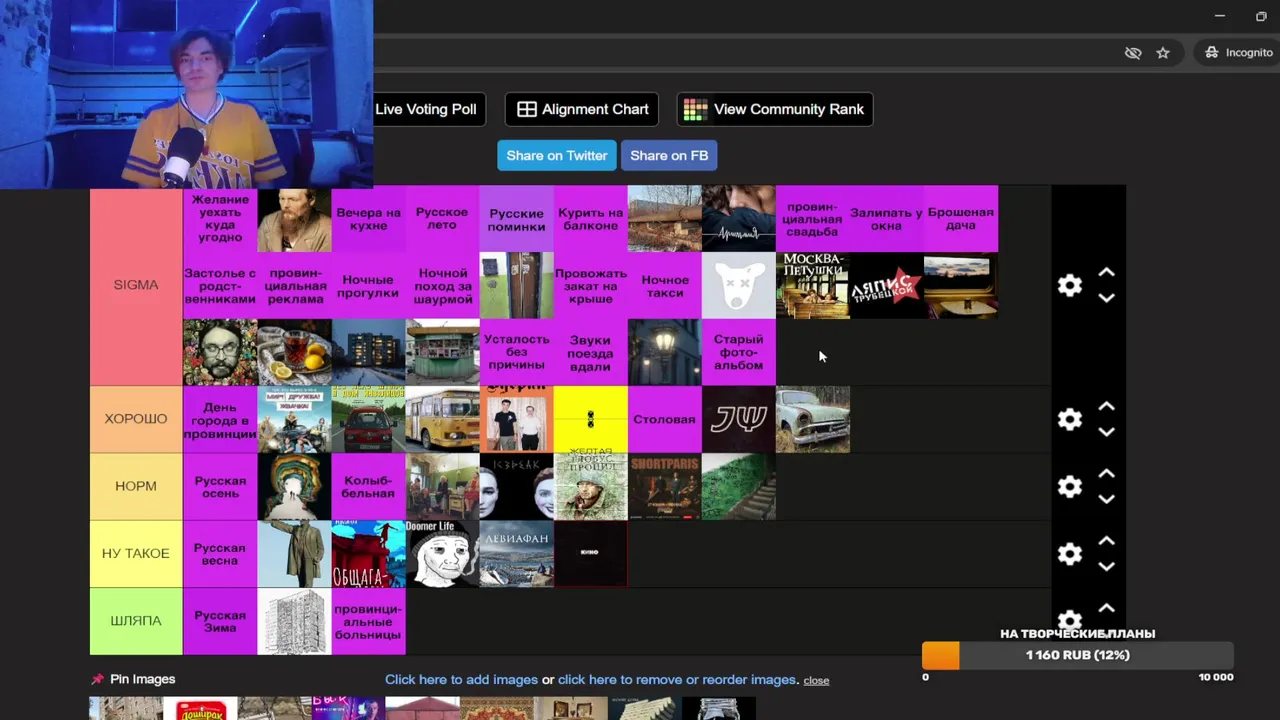Screen dimensions: 1280x720
Task: Open settings gear for ШЛЯПА tier
Action: 1070,619
